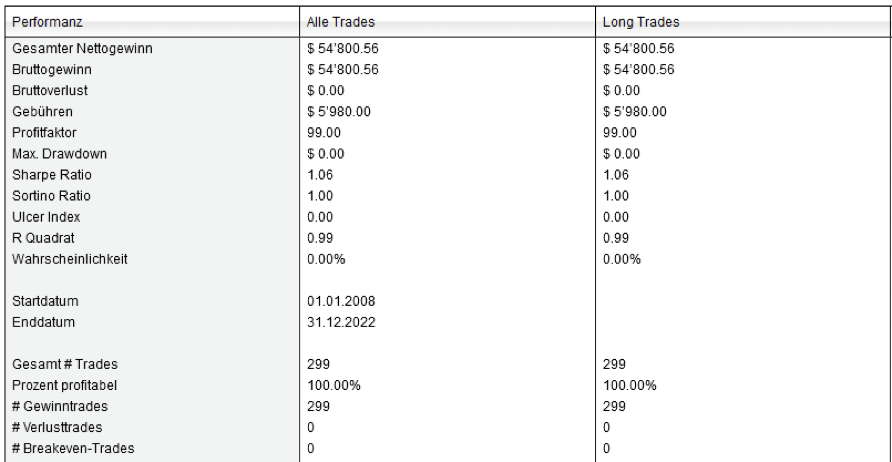The image size is (892, 462).
Task: Select the Profitfaktor row label
Action: click(x=43, y=132)
